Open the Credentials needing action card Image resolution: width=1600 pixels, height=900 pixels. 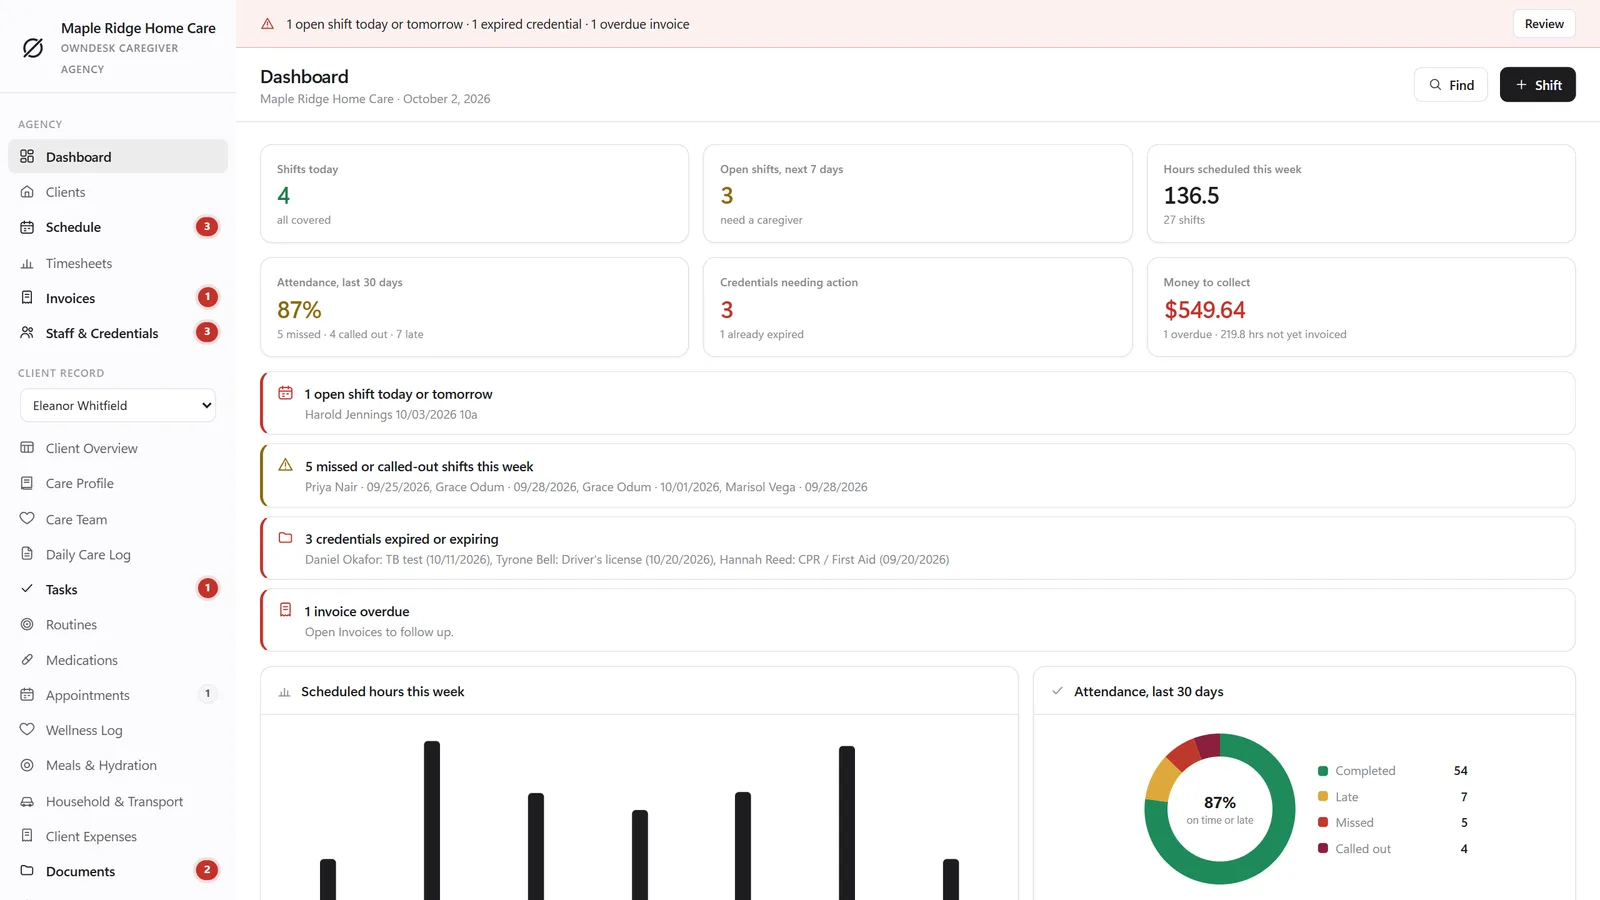click(x=917, y=307)
